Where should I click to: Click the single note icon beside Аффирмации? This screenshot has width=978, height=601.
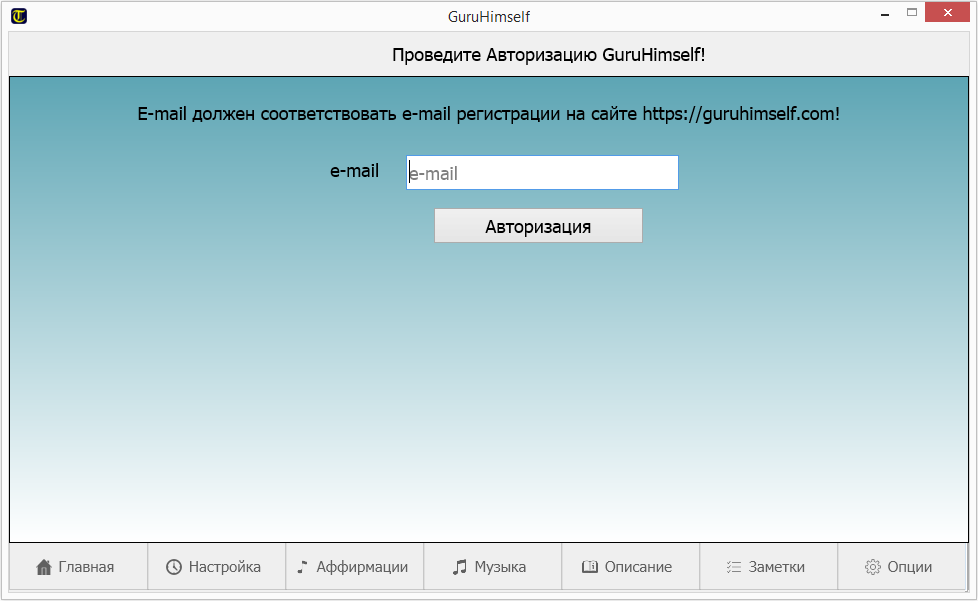303,567
